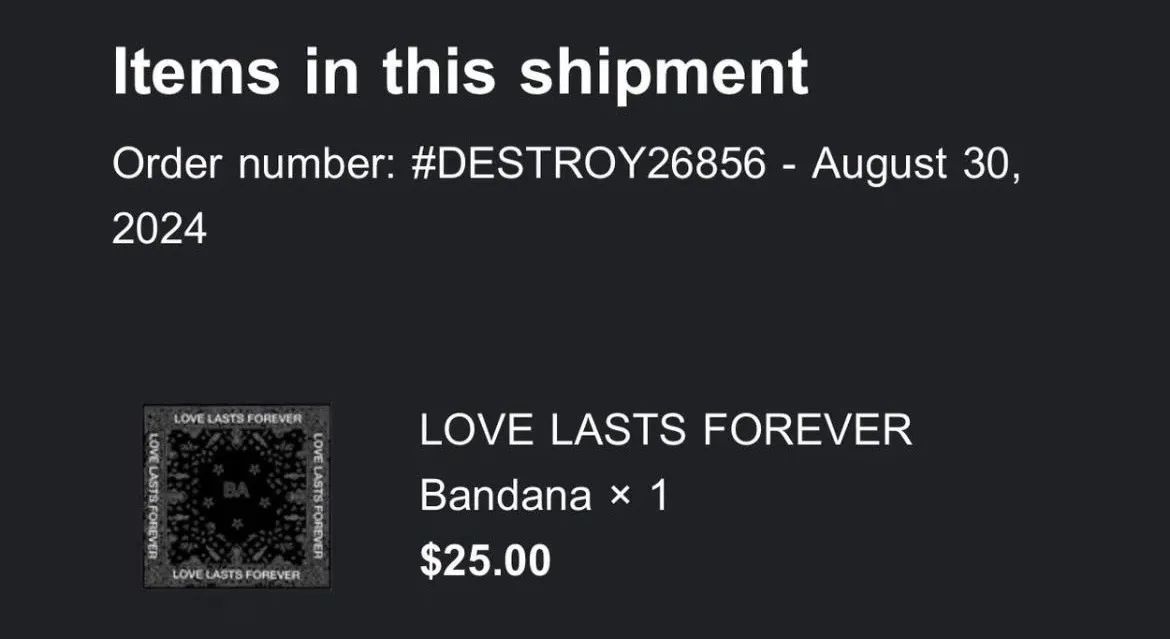Screen dimensions: 1170x639
Task: Click the "Bandana" variant label
Action: [x=505, y=496]
